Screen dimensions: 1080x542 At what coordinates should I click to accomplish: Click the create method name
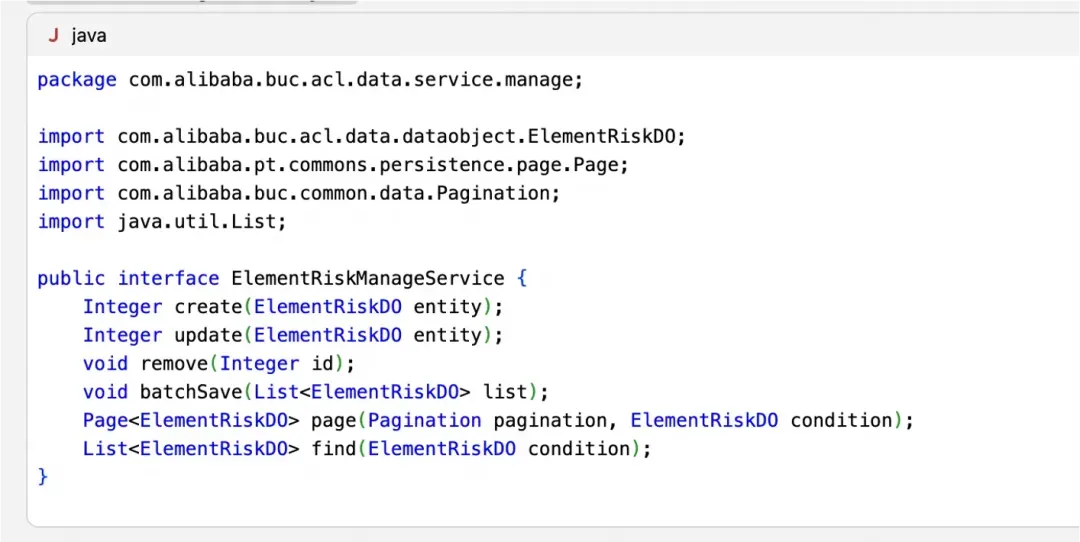[208, 307]
